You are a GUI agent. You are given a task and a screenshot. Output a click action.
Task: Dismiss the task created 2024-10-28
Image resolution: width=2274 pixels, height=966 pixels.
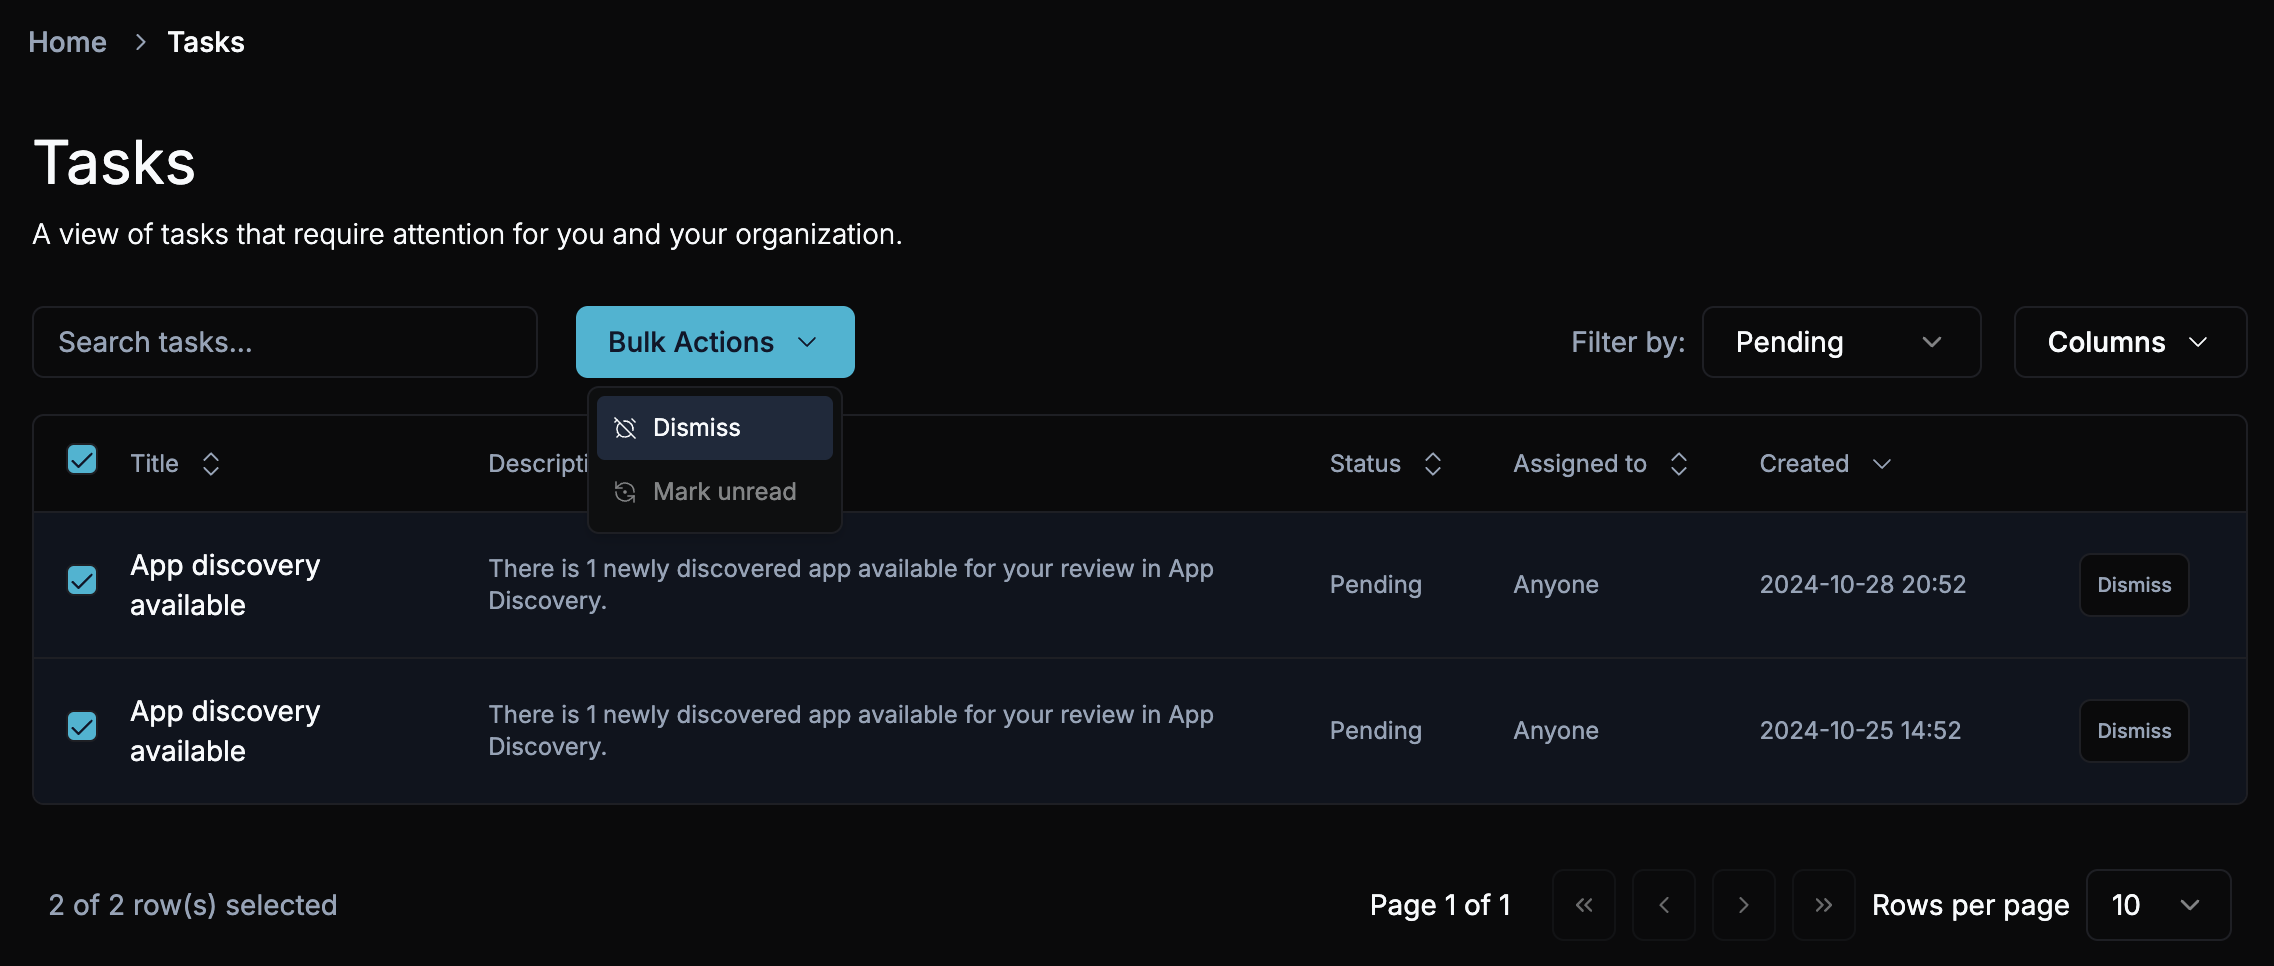click(x=2133, y=584)
